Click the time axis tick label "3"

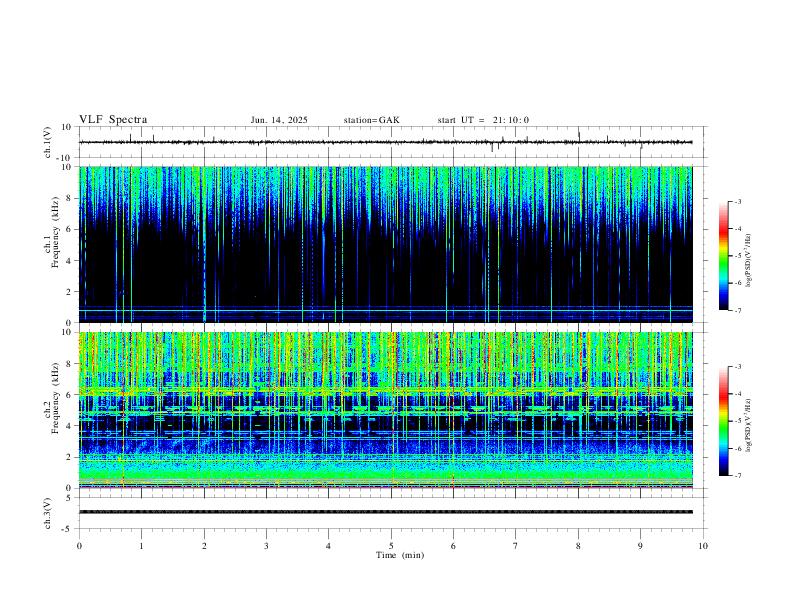coord(266,546)
